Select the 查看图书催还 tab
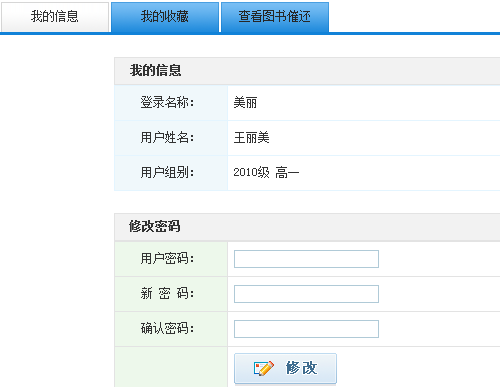Viewport: 500px width, 387px height. [x=275, y=17]
